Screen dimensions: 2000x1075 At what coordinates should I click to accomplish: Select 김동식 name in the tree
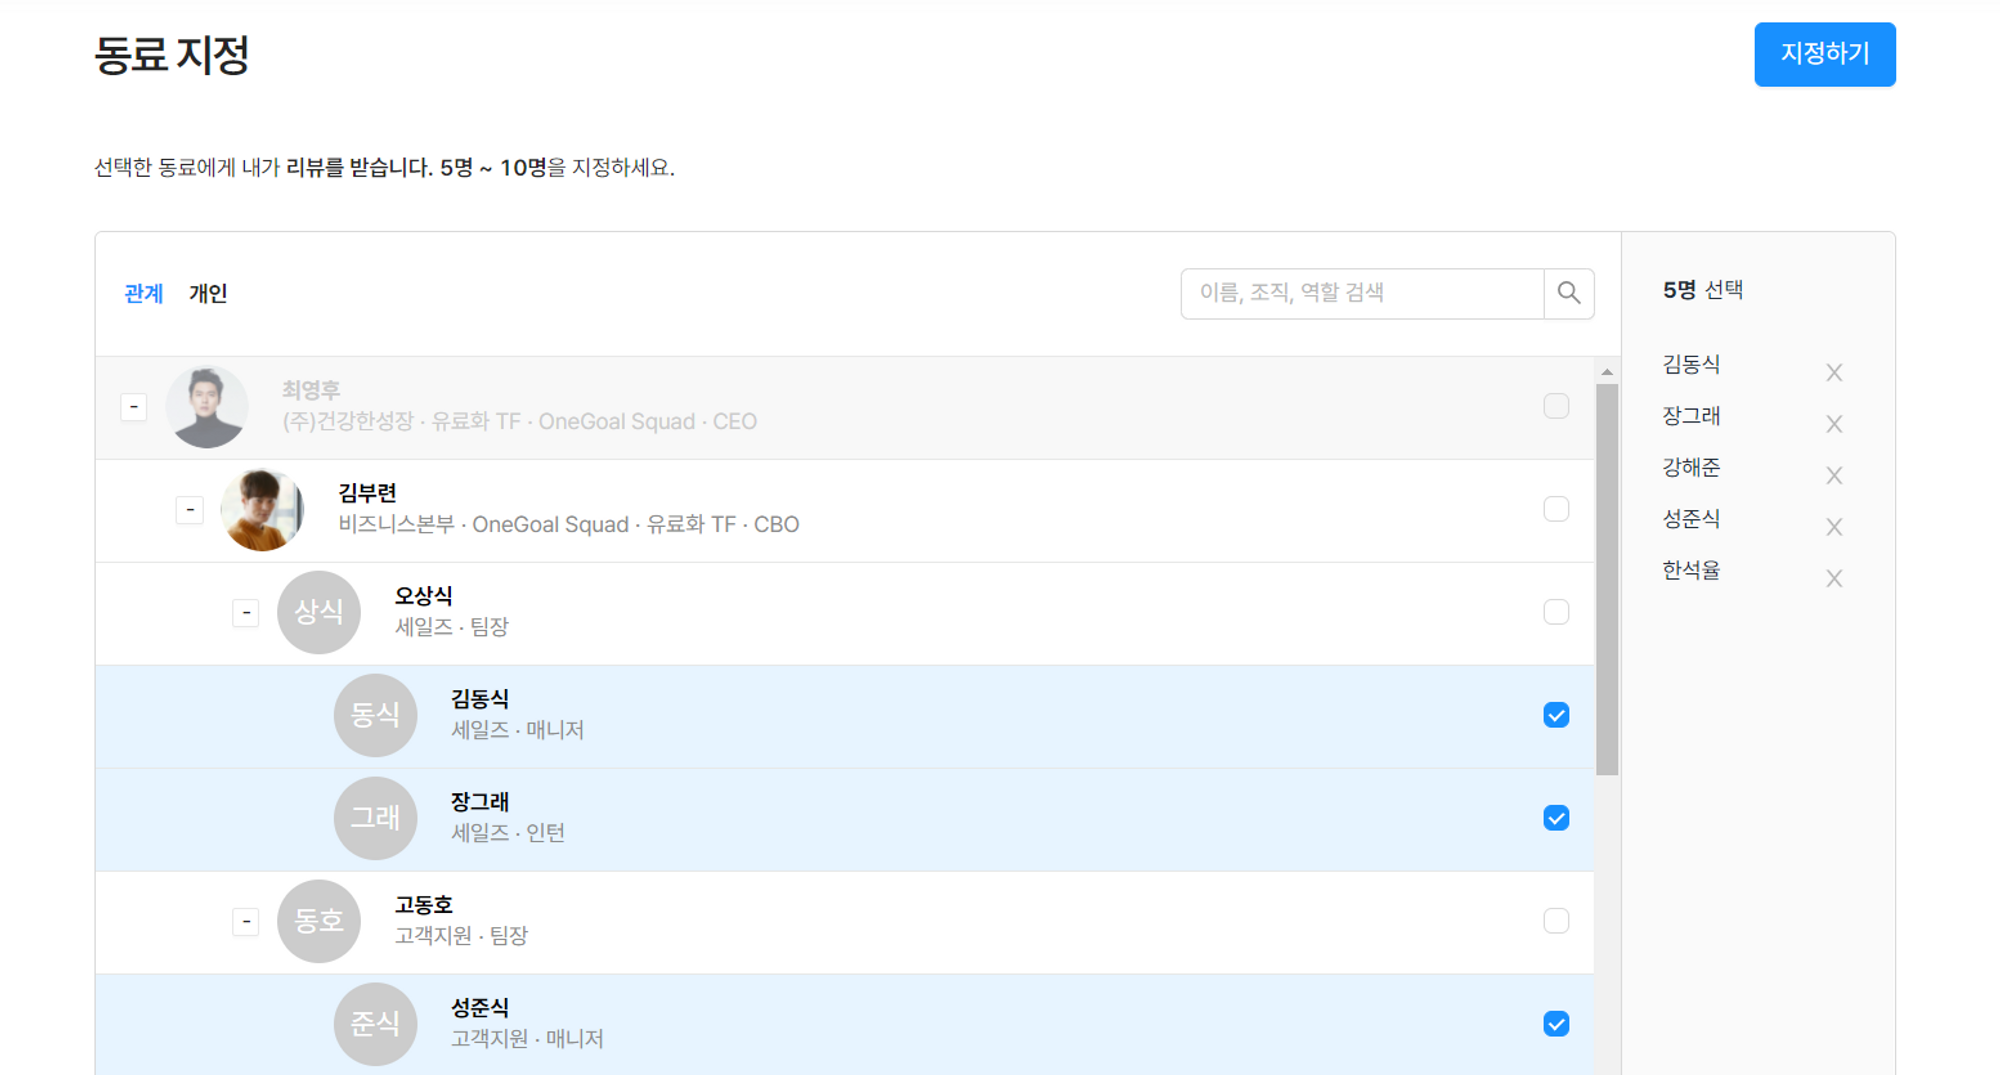pos(480,699)
